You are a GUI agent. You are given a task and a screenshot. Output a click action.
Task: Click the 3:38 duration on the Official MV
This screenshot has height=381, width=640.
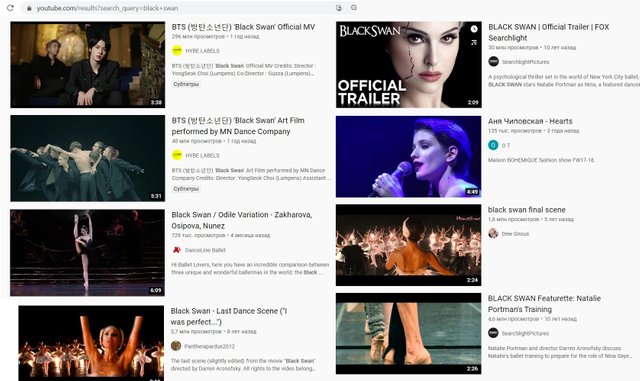(x=156, y=102)
